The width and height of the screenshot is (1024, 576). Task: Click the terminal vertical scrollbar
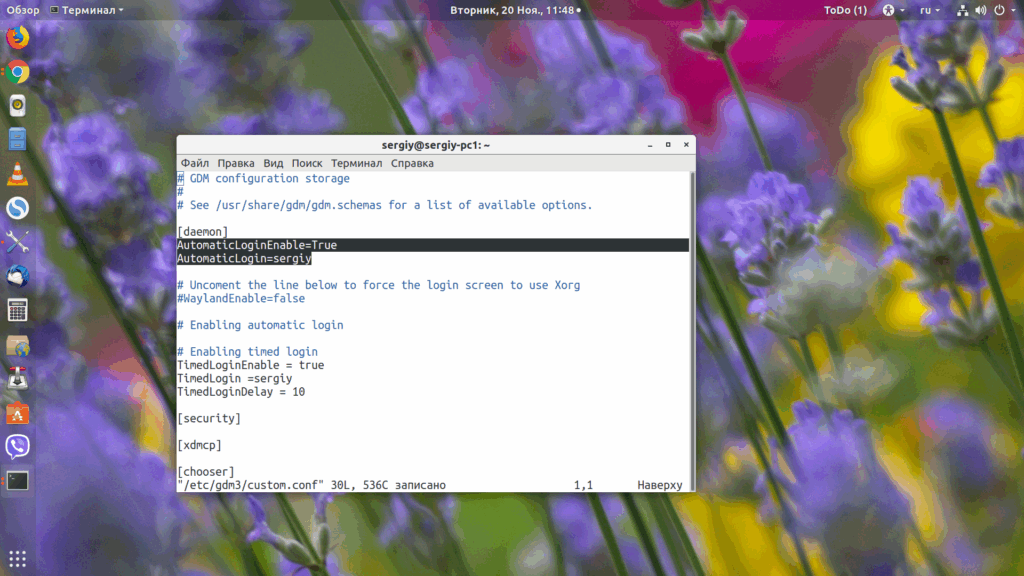click(692, 332)
